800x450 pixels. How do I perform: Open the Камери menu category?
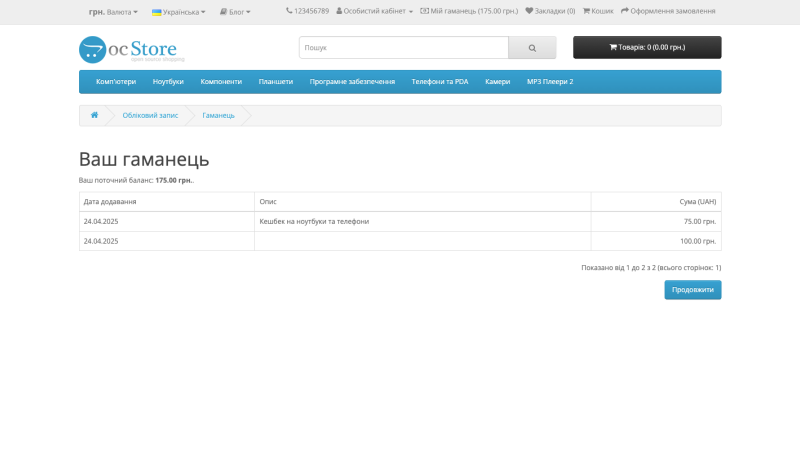point(497,82)
